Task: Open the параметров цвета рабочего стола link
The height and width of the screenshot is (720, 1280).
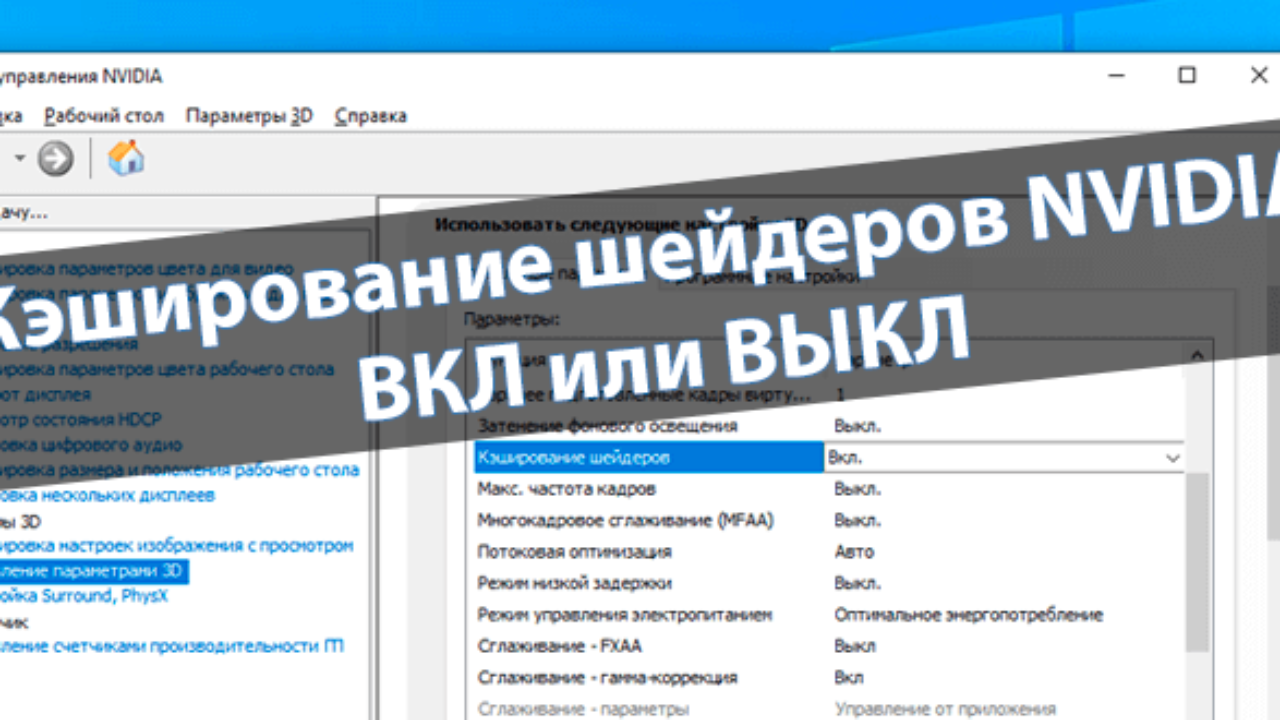Action: (x=167, y=369)
